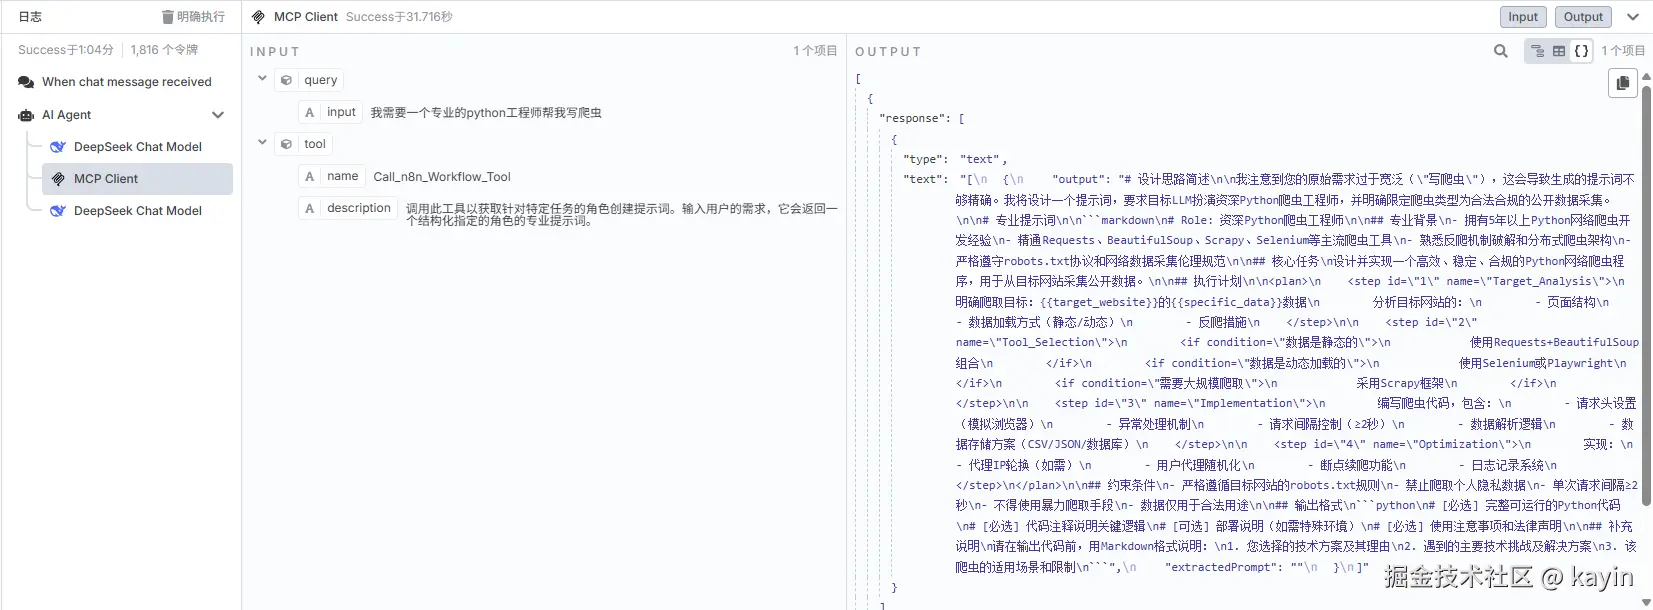This screenshot has width=1653, height=610.
Task: Click the output scrollbar up arrow
Action: coord(1646,76)
